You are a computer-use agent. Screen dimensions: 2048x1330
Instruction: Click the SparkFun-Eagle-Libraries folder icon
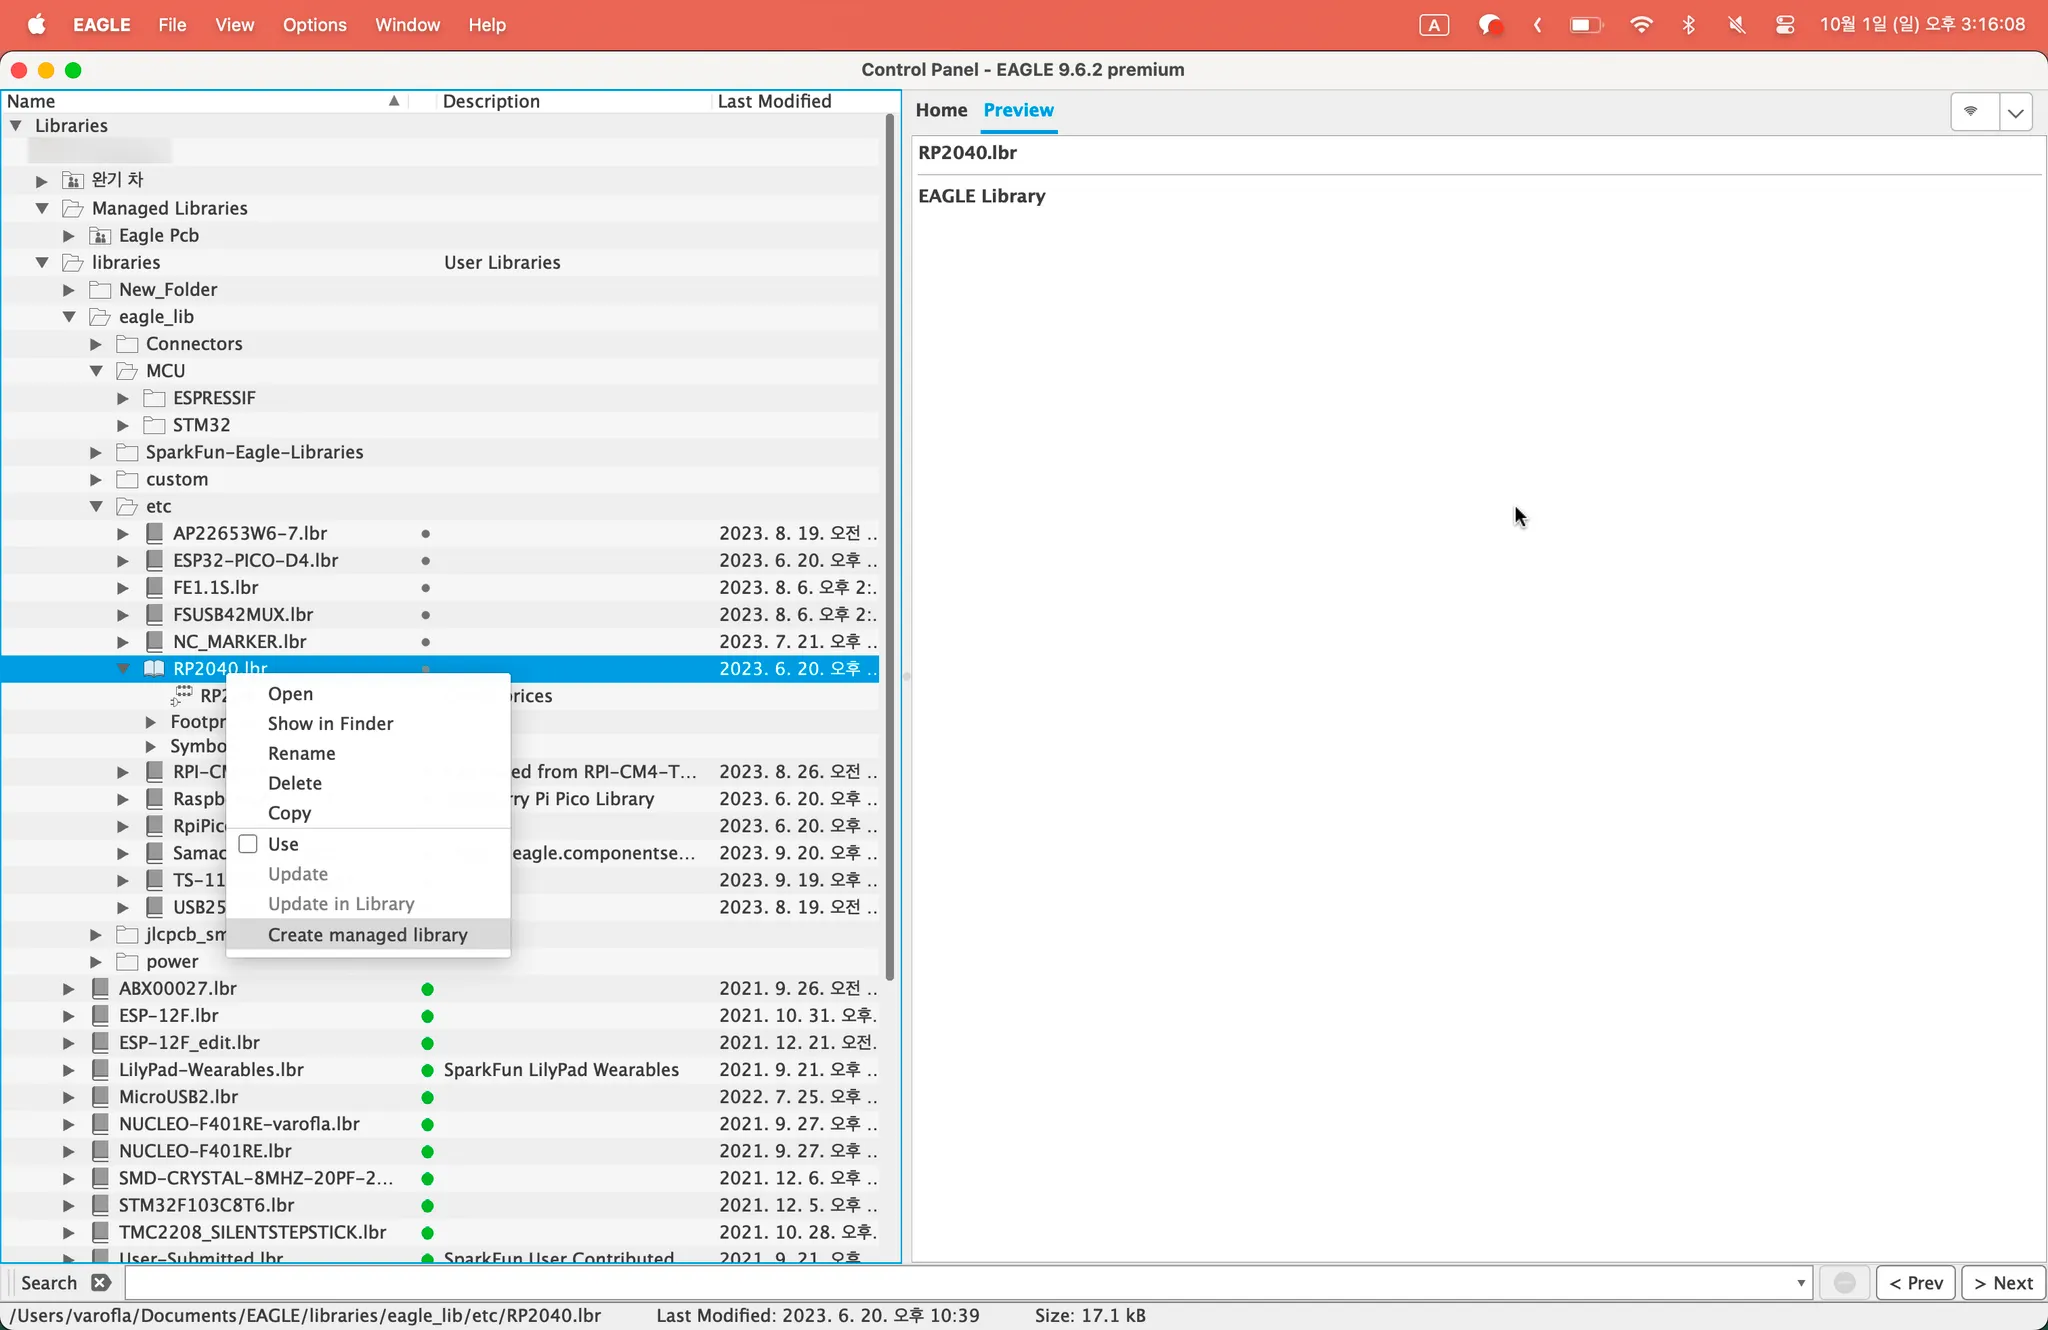click(127, 452)
